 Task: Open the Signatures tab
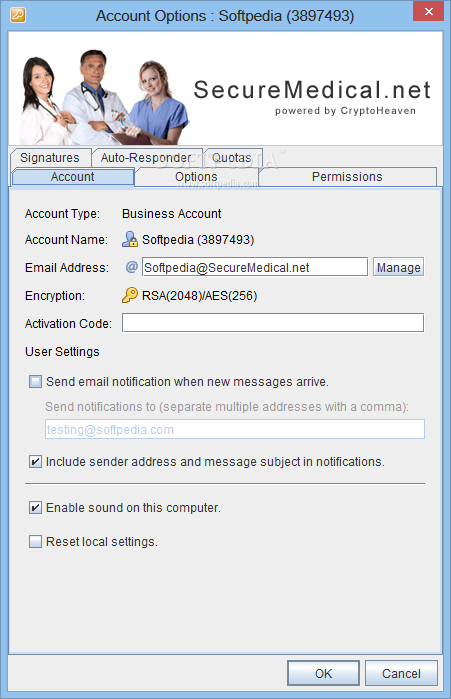click(x=50, y=157)
